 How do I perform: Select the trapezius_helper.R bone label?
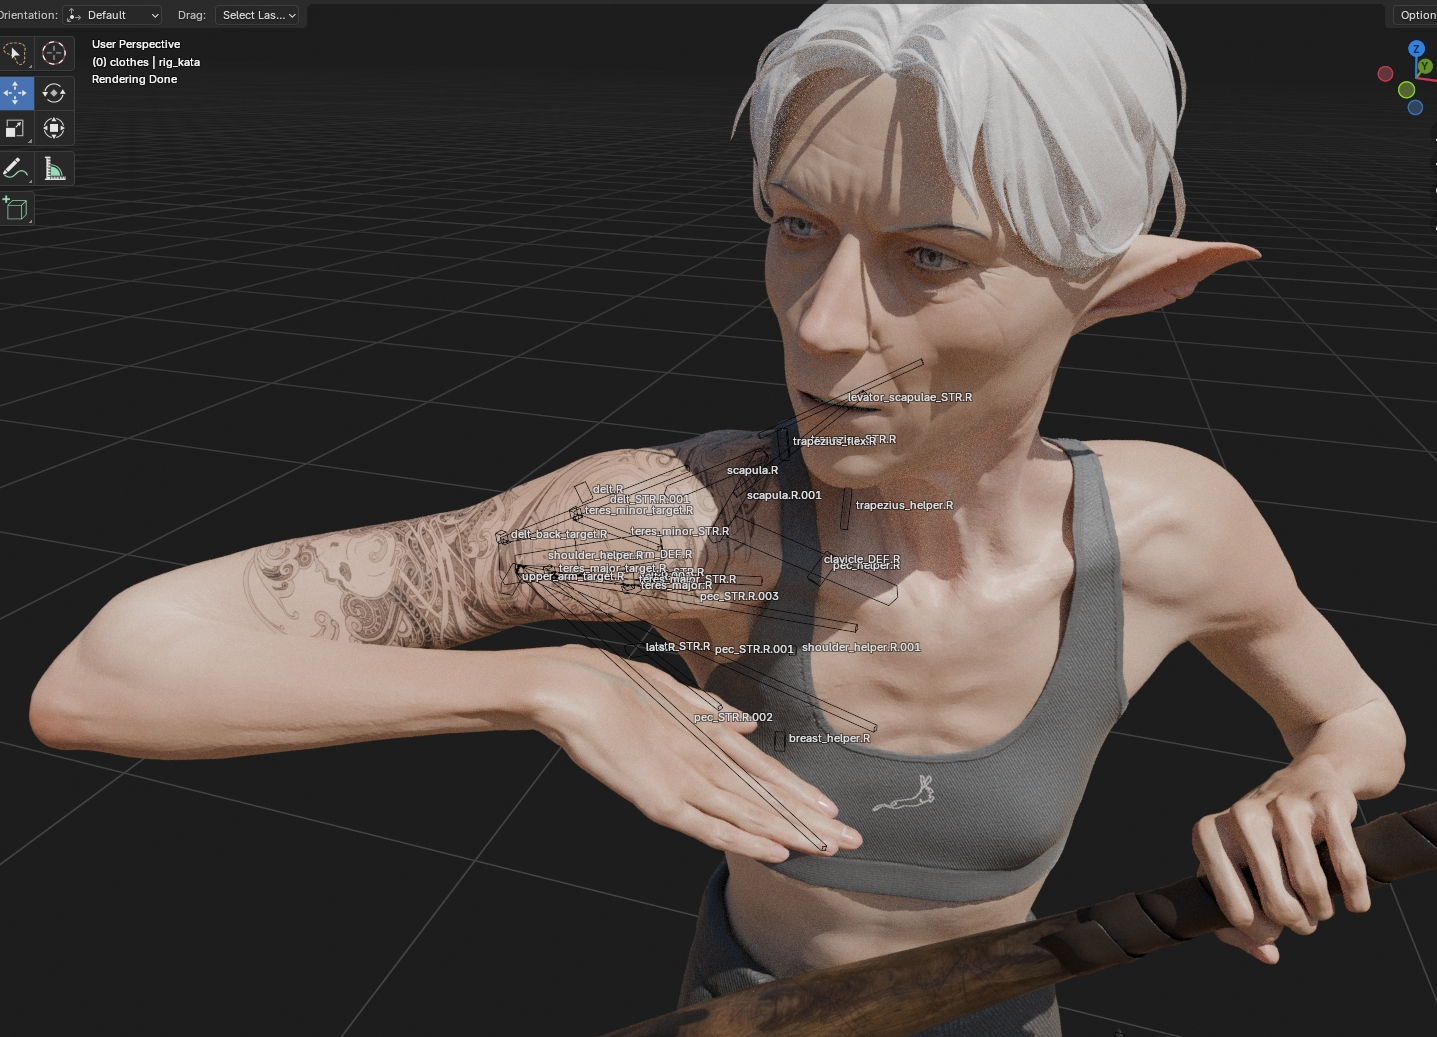click(x=904, y=505)
